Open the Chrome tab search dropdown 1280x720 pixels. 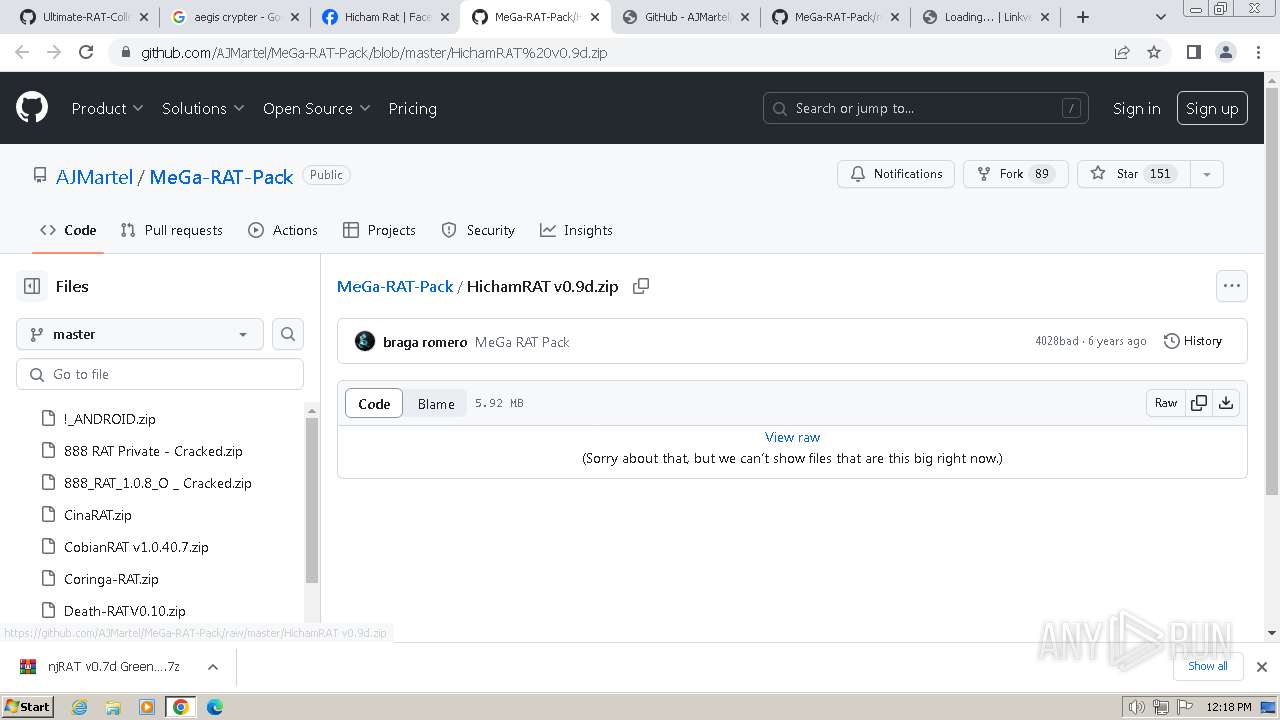point(1160,17)
